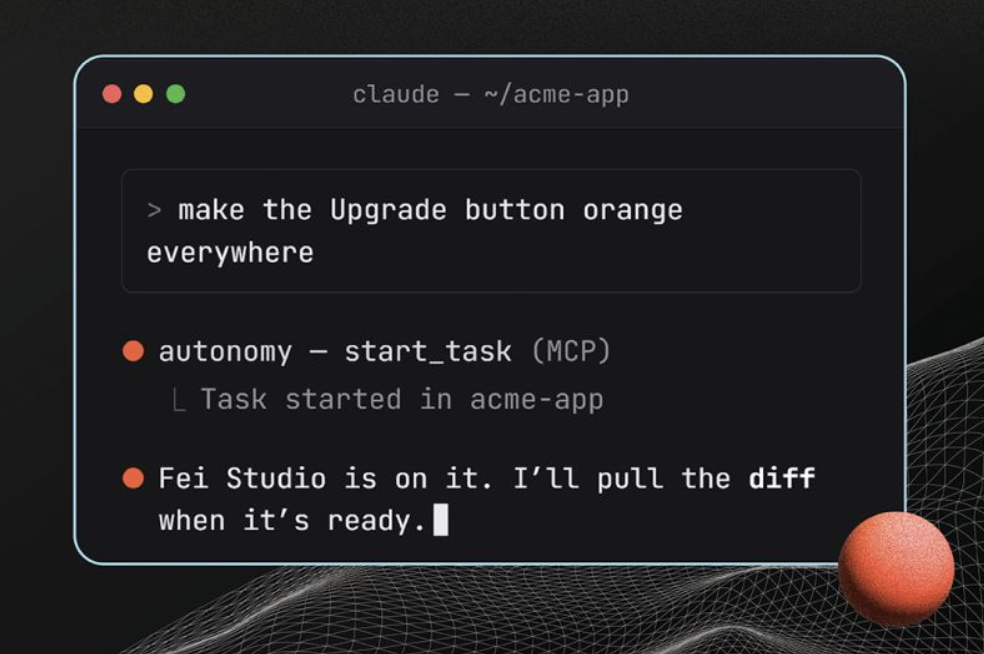
Task: Click the green maximize dot
Action: click(176, 94)
